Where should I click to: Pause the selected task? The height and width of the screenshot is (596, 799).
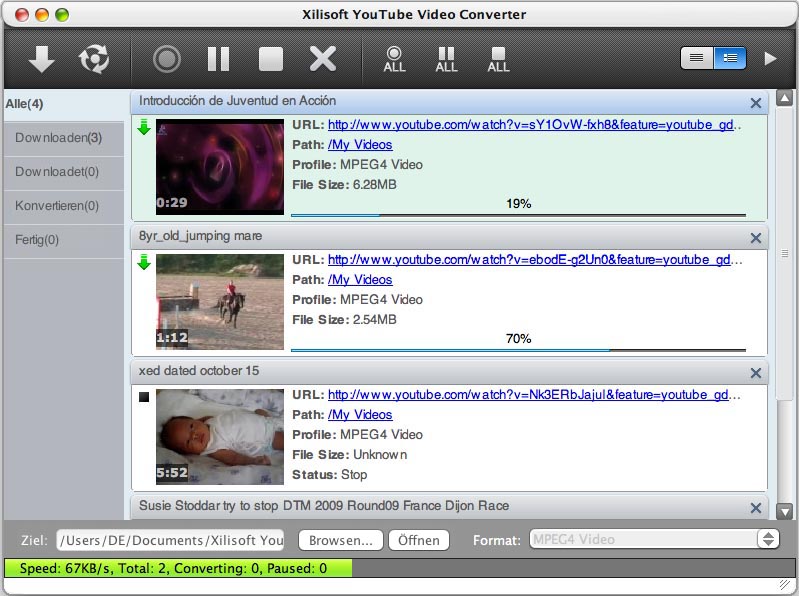click(x=219, y=59)
